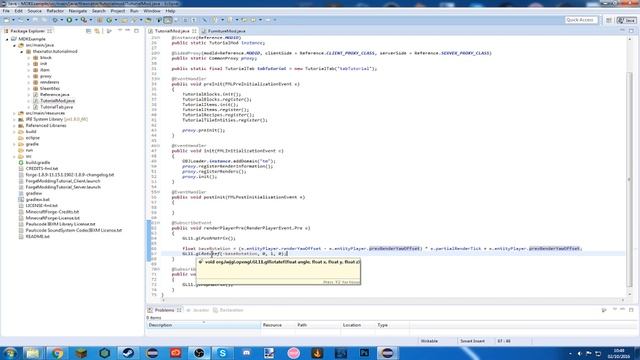Open the Search menu
640x360 pixels.
pos(98,11)
